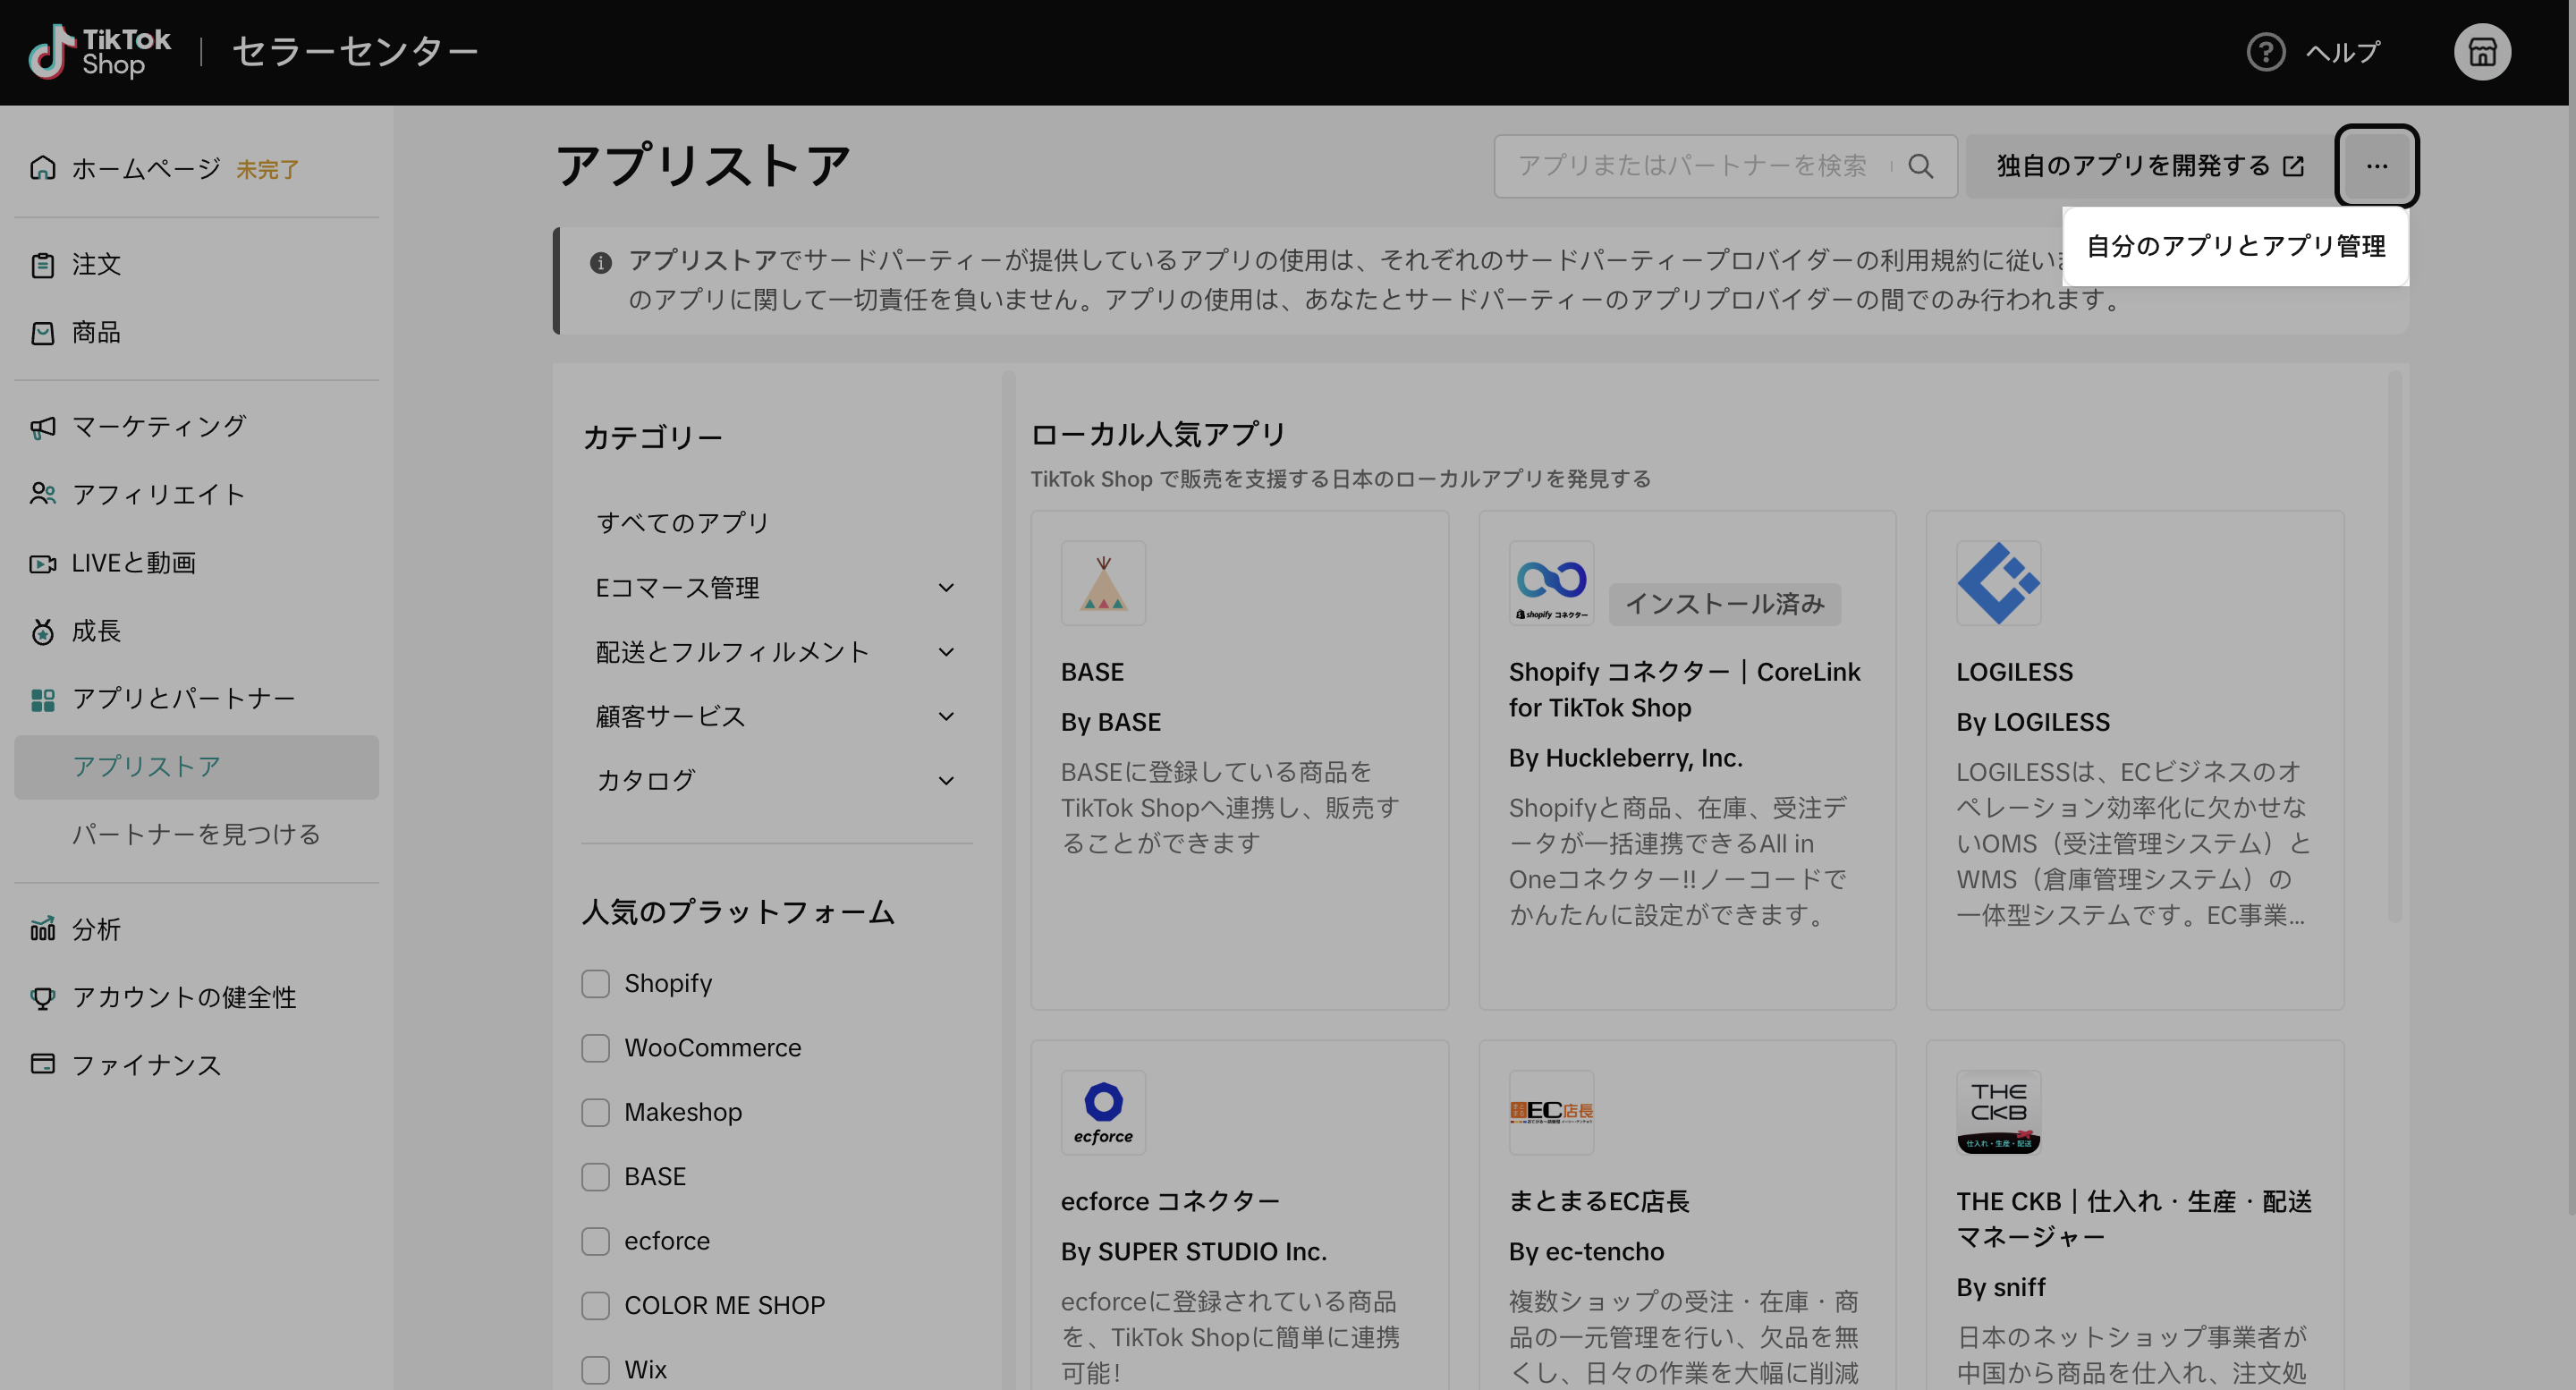
Task: Select すべてのアプリ category link
Action: coord(682,523)
